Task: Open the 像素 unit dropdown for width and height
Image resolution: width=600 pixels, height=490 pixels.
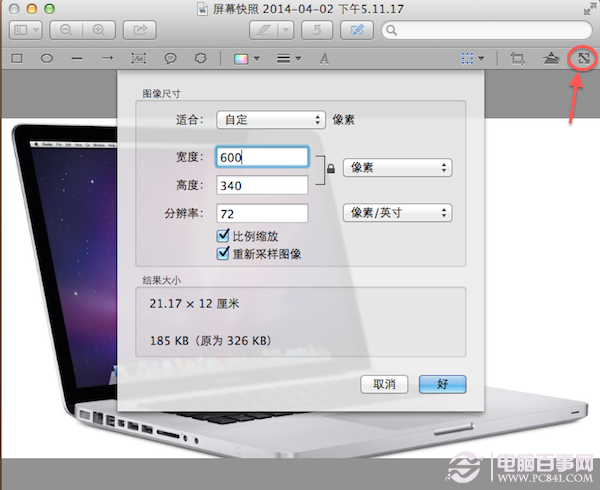Action: pyautogui.click(x=397, y=167)
